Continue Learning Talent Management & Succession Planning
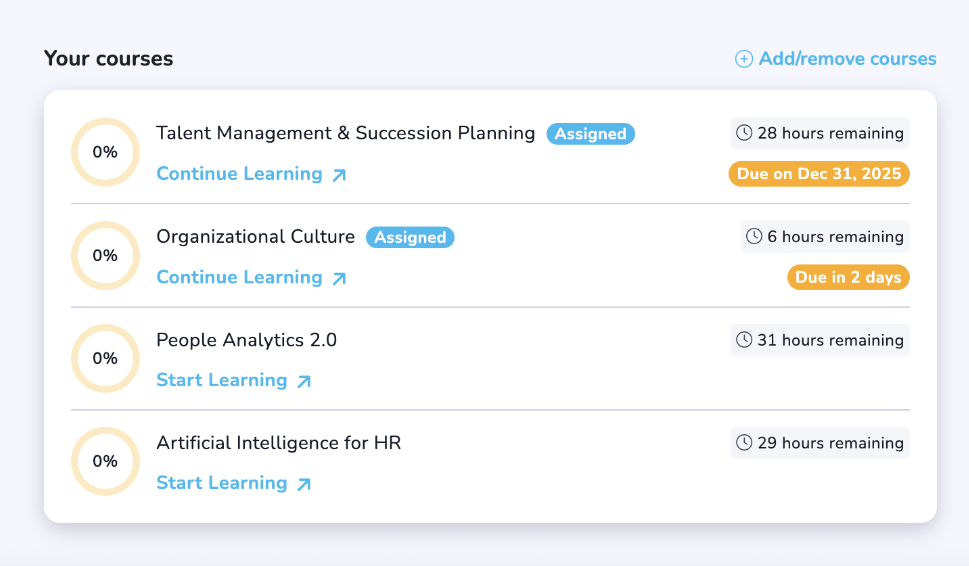 coord(239,174)
